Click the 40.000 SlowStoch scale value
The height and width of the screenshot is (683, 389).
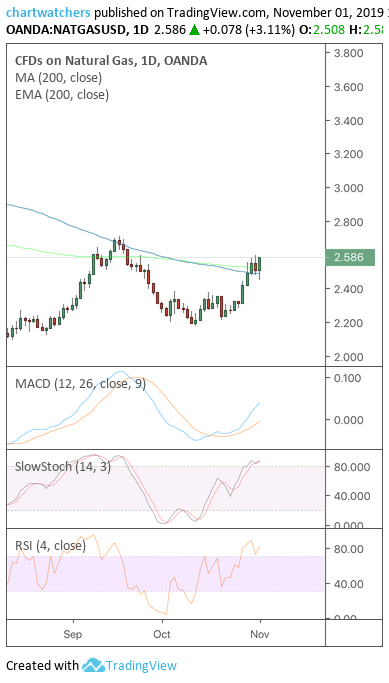click(352, 496)
